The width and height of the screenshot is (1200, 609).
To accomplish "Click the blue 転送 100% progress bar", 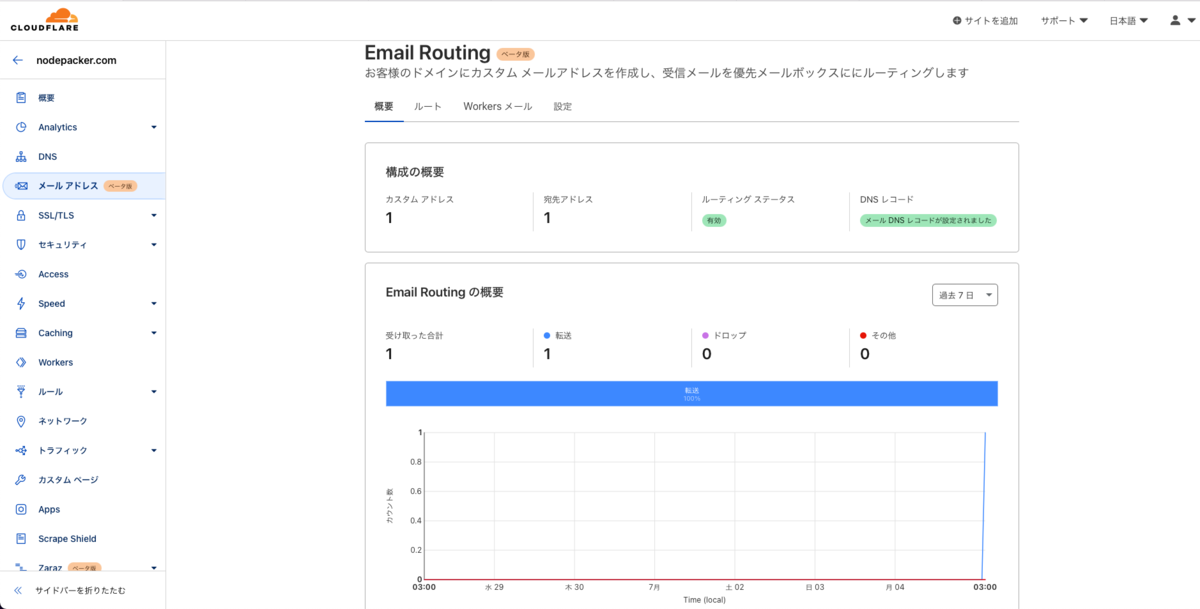I will coord(692,393).
